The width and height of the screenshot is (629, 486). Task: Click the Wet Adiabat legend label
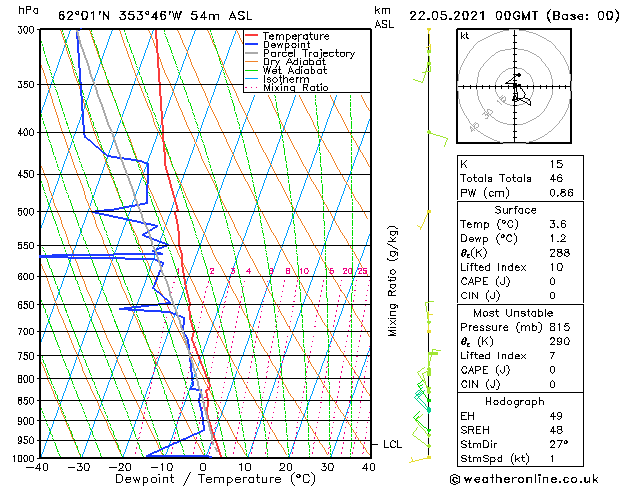click(295, 70)
